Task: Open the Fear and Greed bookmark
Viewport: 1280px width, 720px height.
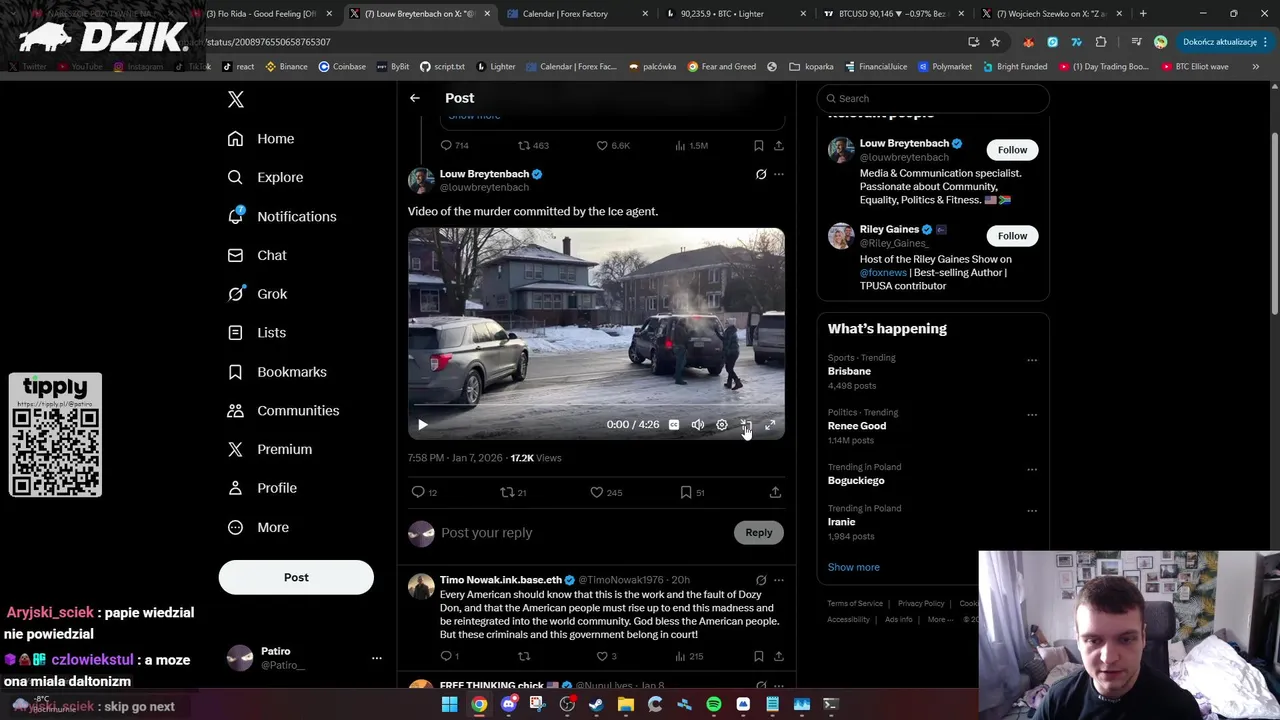Action: pos(720,67)
